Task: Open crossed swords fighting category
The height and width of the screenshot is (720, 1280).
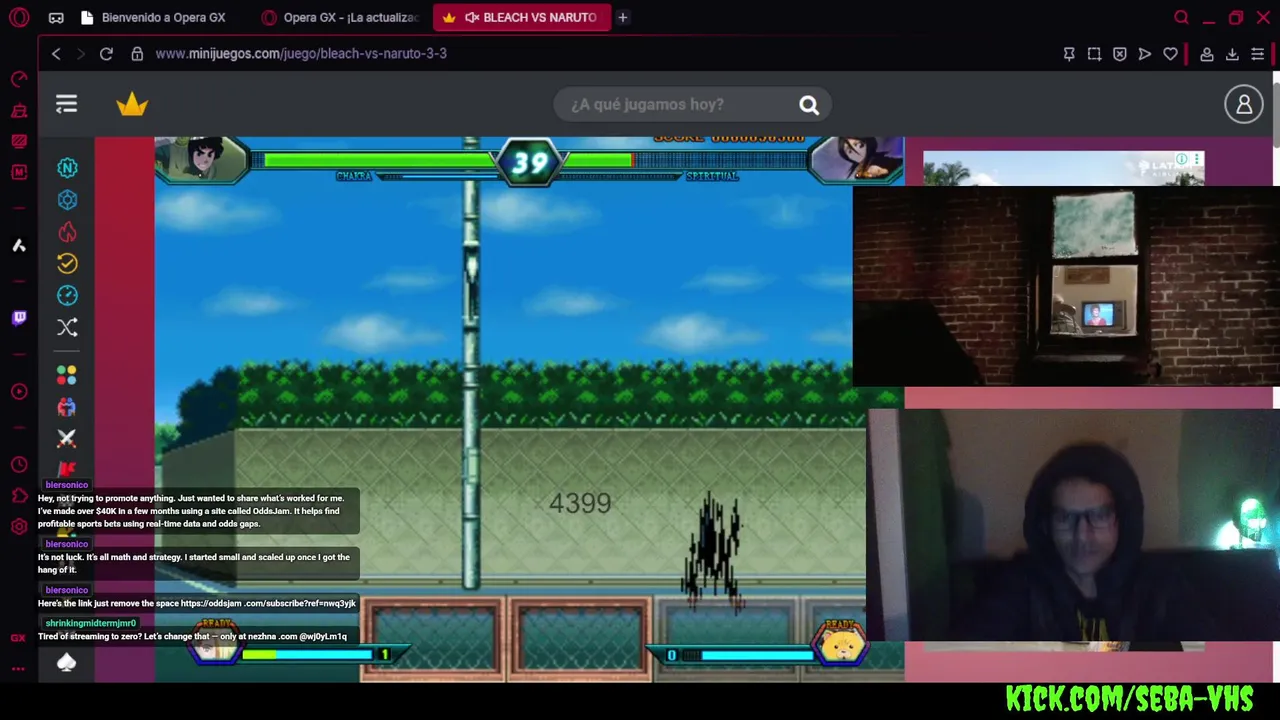Action: pos(67,438)
